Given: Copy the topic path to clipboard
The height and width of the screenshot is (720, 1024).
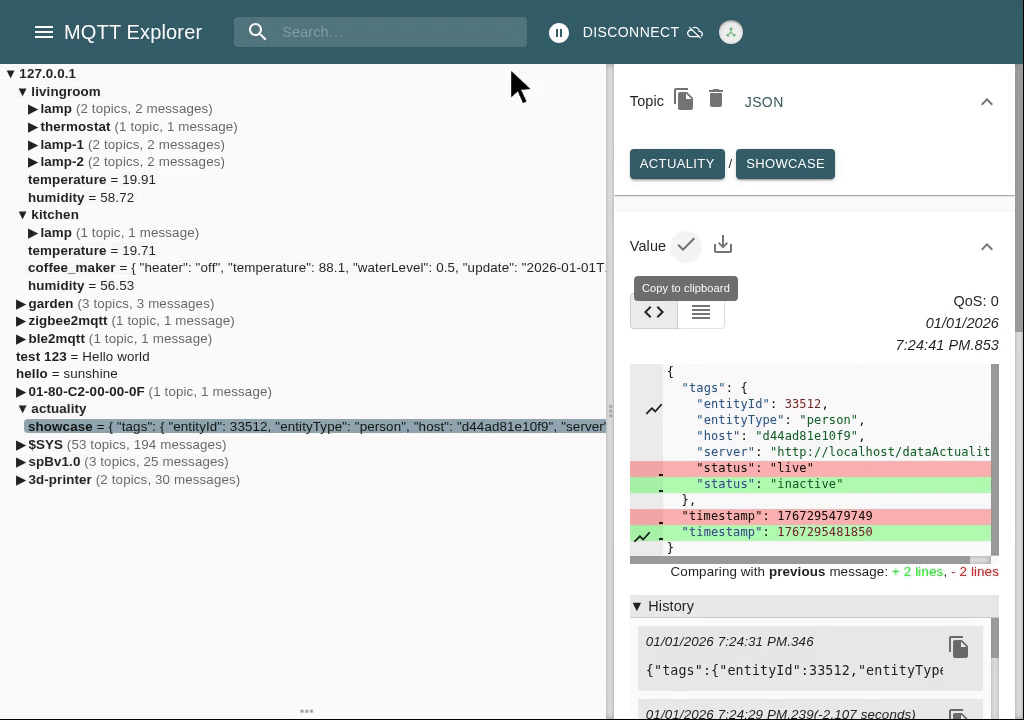Looking at the screenshot, I should point(684,100).
